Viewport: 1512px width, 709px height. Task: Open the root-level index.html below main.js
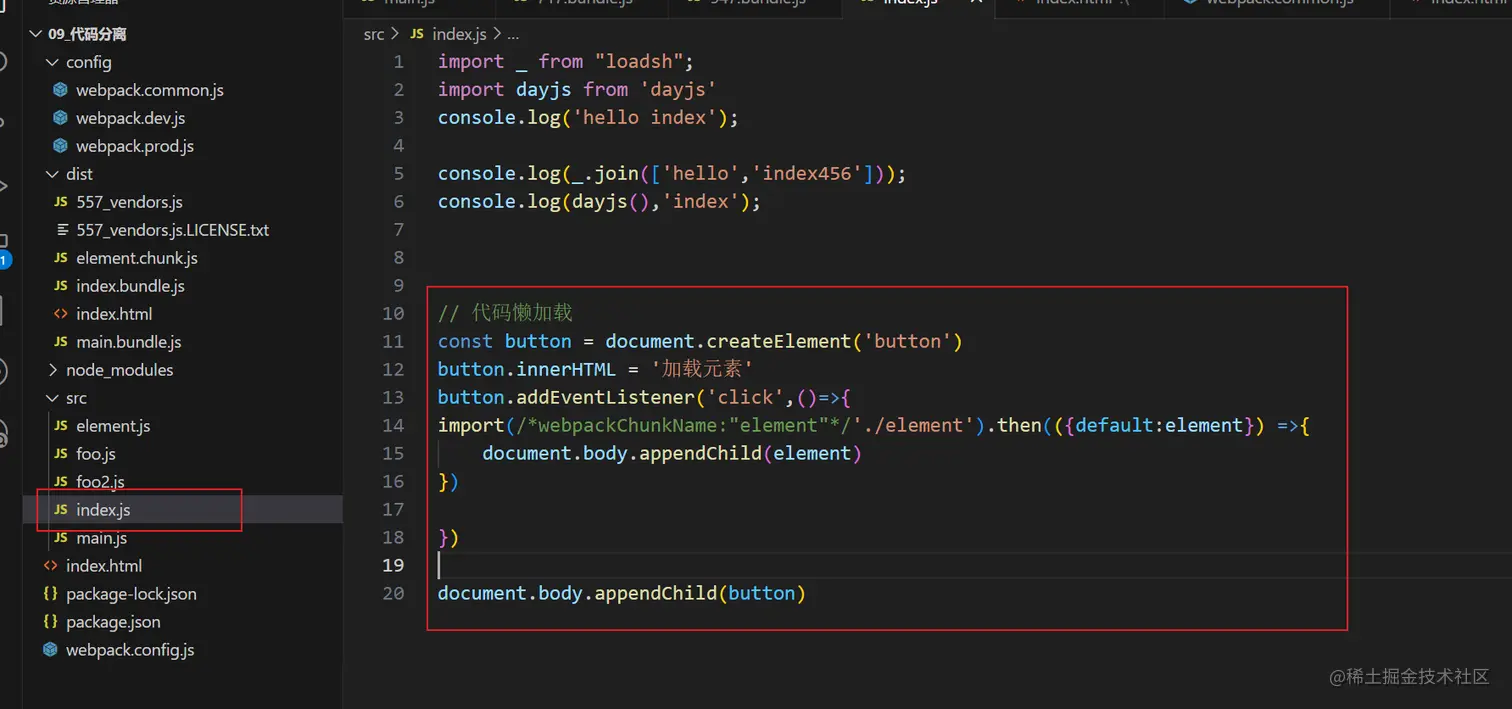(x=104, y=566)
